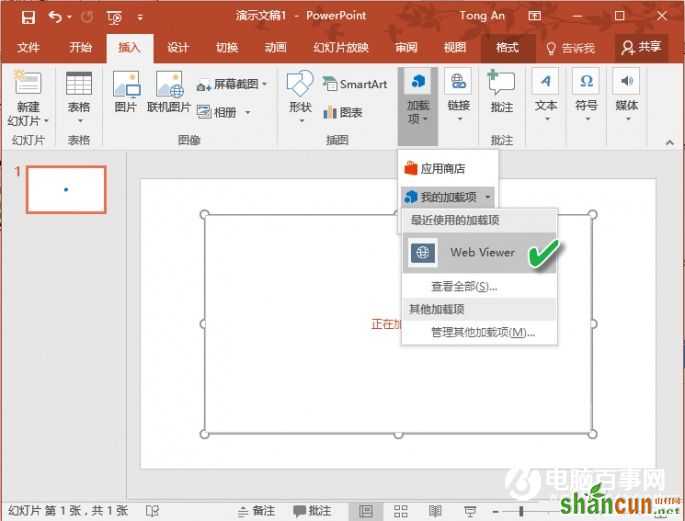This screenshot has width=685, height=521.
Task: Open the 表格 insert table menu
Action: [x=79, y=97]
